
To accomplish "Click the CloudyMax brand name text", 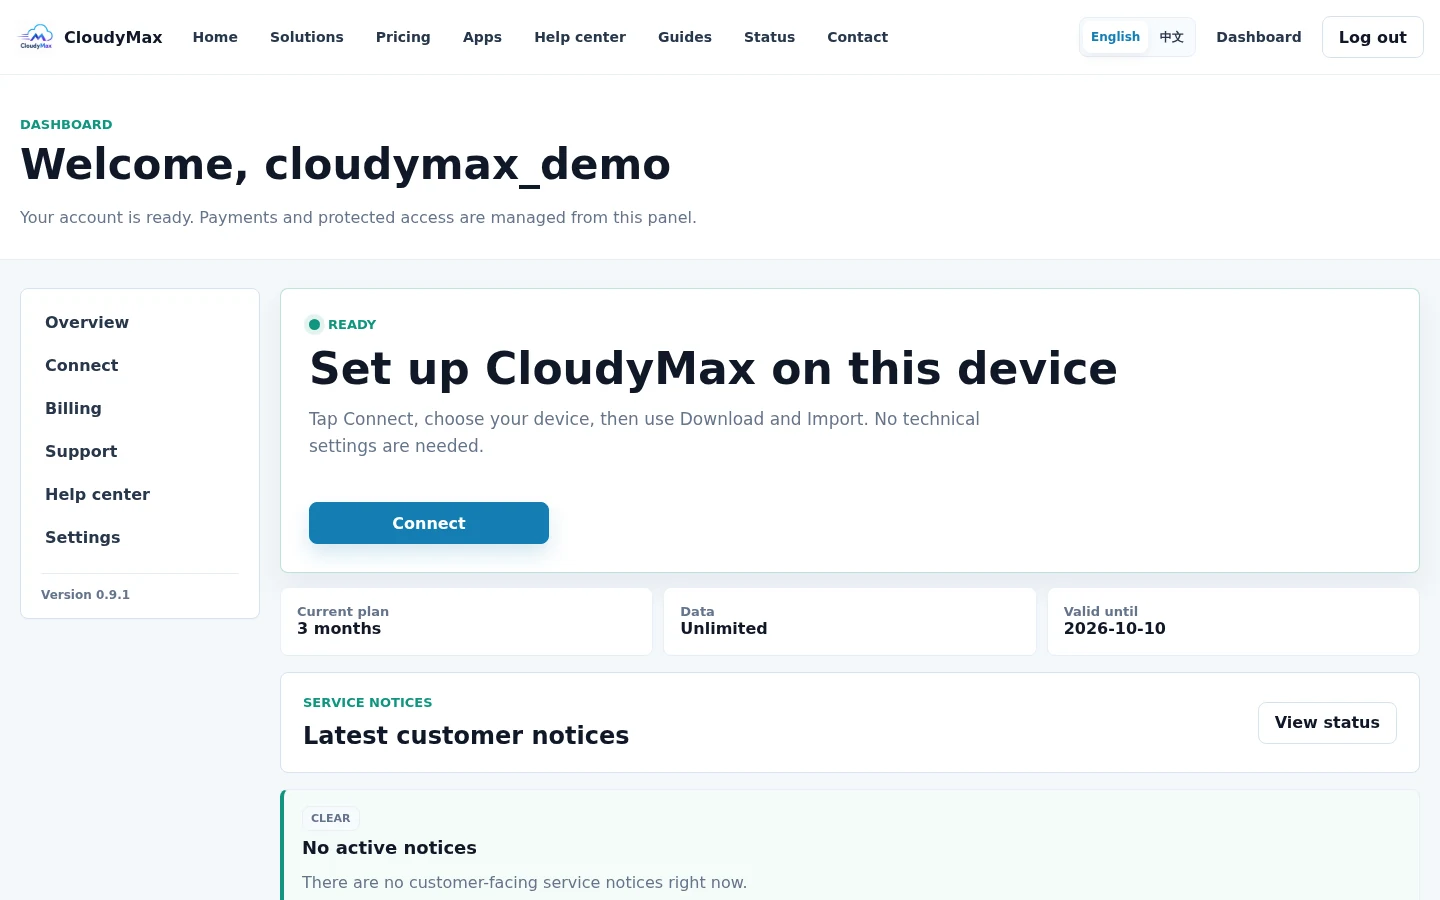I will click(x=113, y=37).
